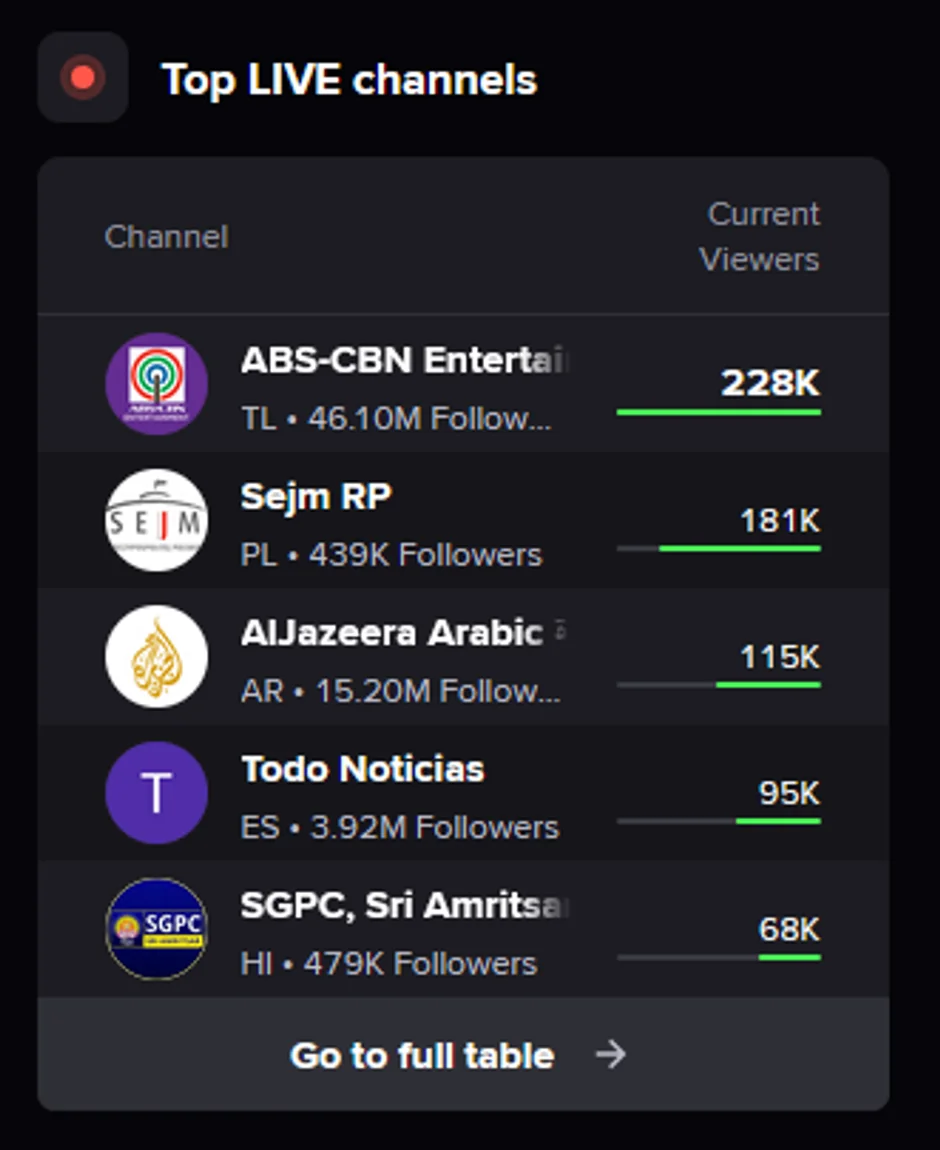The height and width of the screenshot is (1150, 940).
Task: Click the Todo Noticias purple T avatar
Action: (157, 793)
